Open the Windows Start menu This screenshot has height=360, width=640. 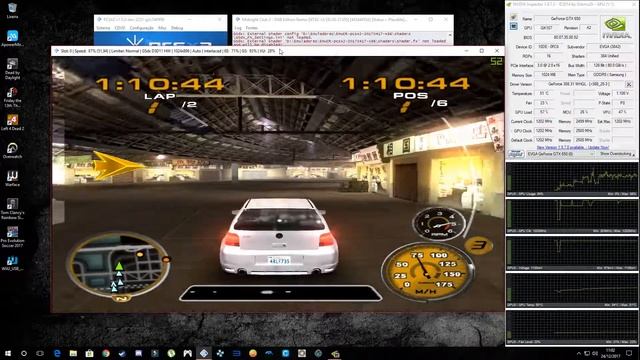pos(8,353)
